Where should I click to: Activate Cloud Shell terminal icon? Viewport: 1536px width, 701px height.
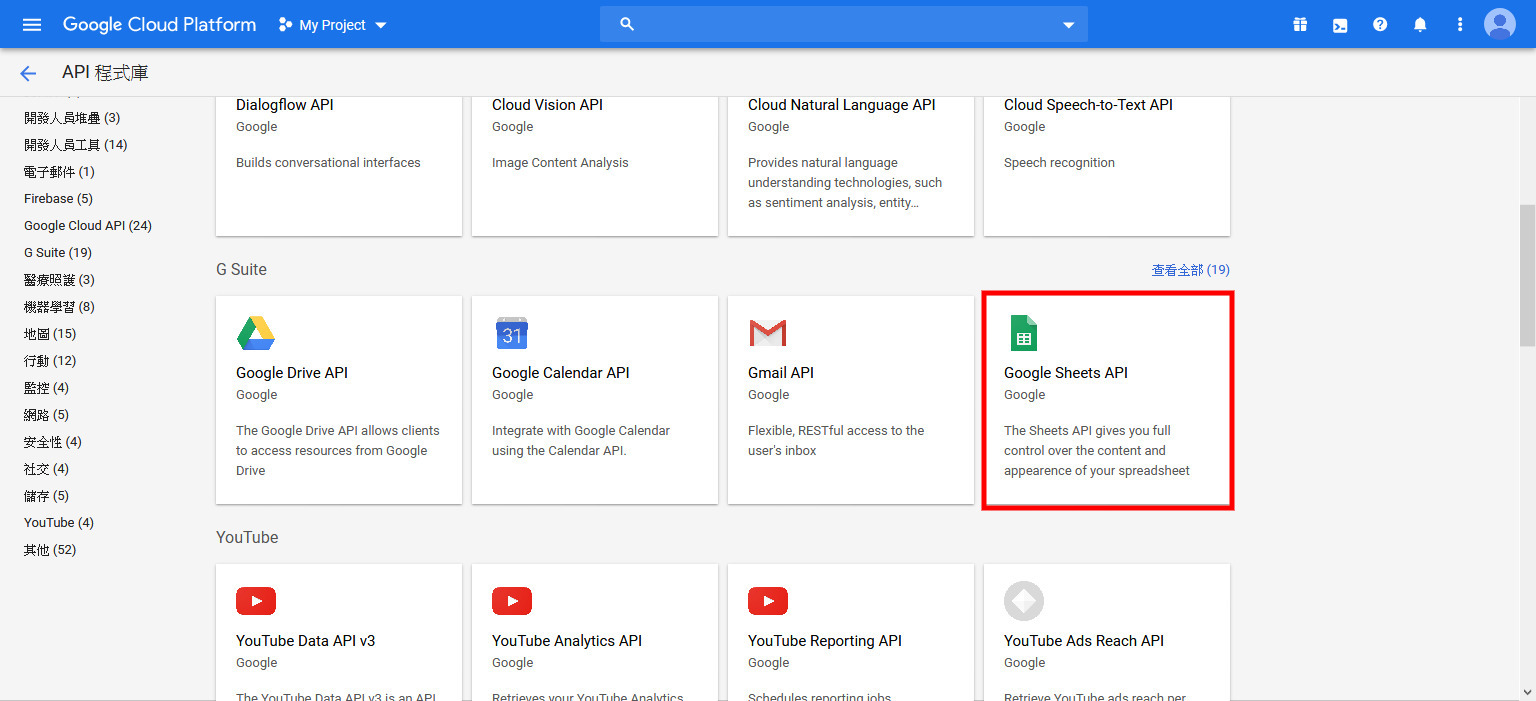click(1340, 24)
